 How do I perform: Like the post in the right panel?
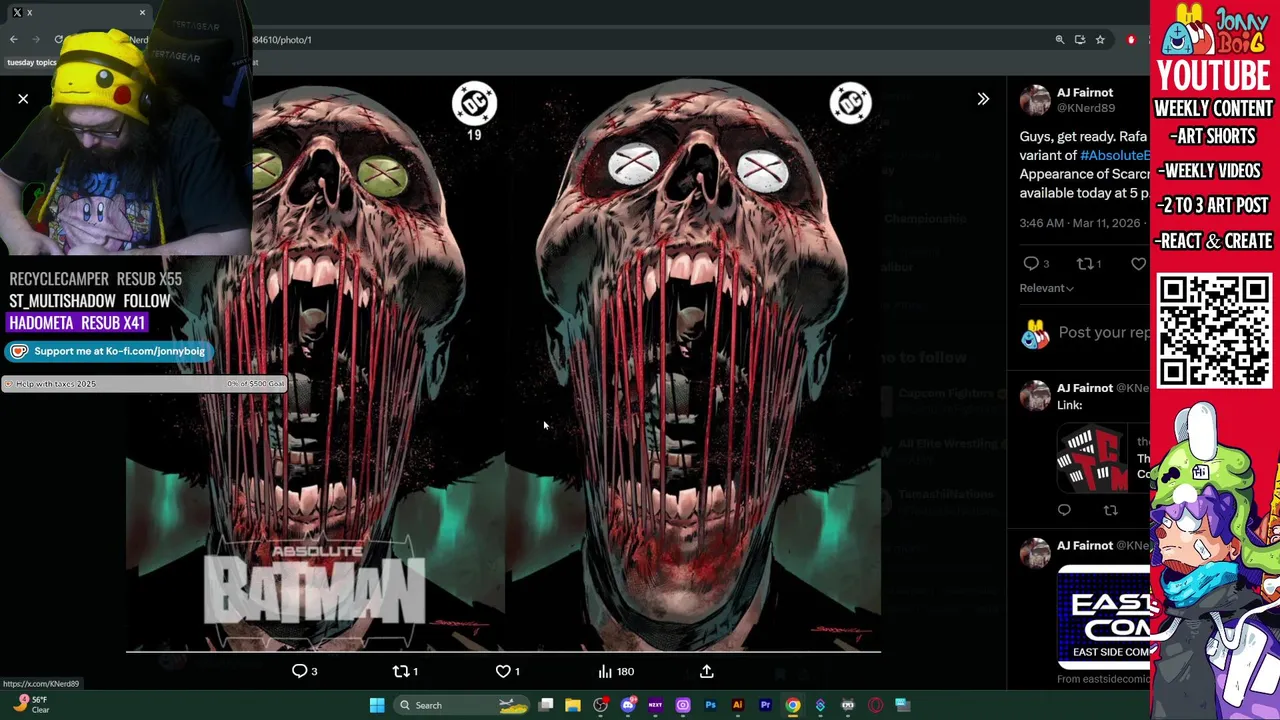pyautogui.click(x=1138, y=264)
